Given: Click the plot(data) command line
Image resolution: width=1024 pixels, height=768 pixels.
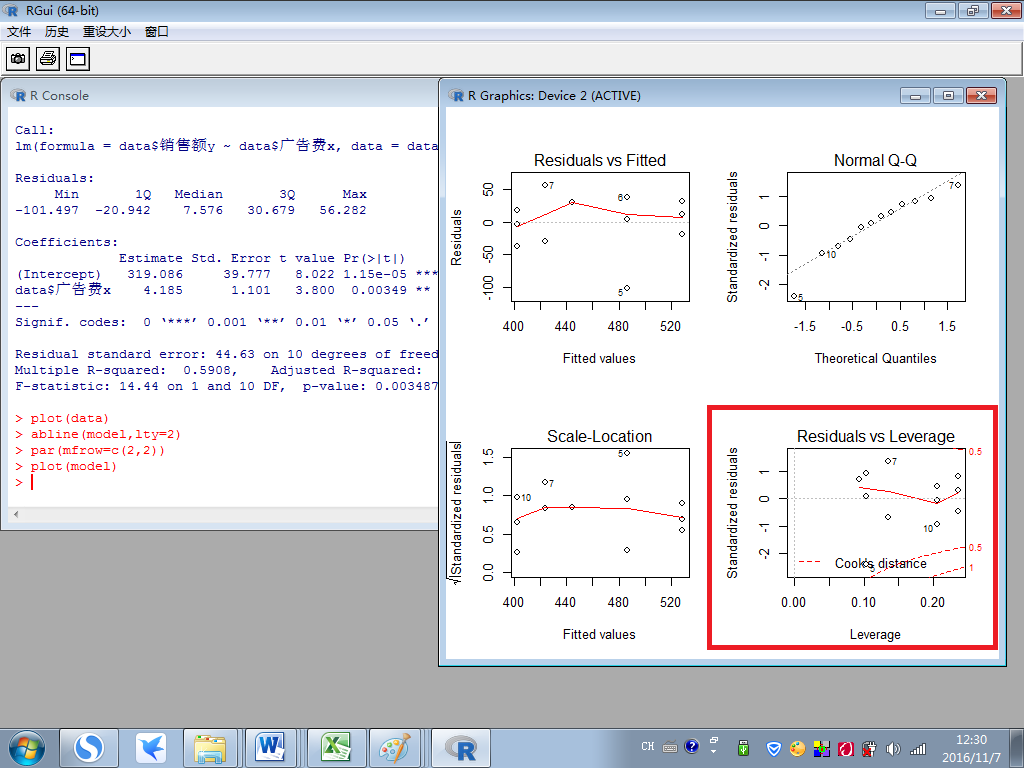Looking at the screenshot, I should (x=69, y=419).
